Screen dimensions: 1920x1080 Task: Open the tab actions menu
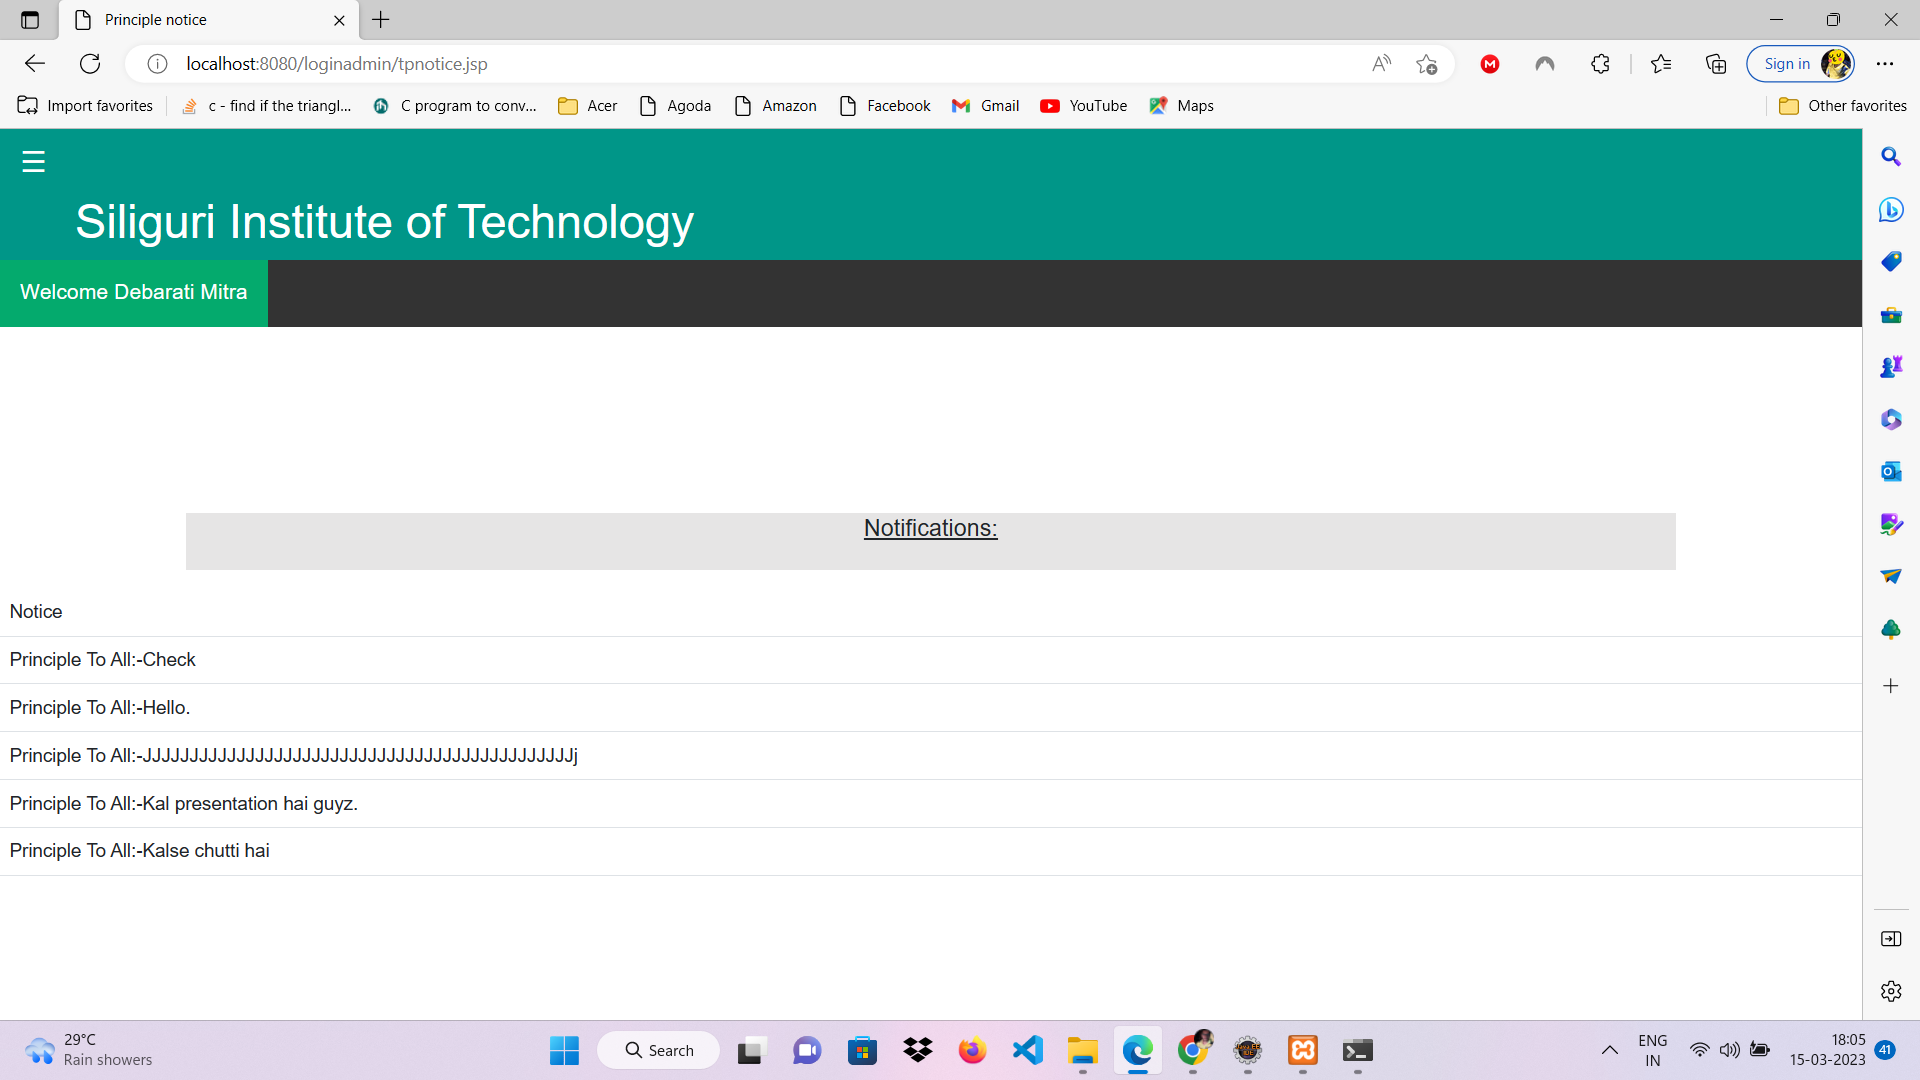pyautogui.click(x=28, y=20)
